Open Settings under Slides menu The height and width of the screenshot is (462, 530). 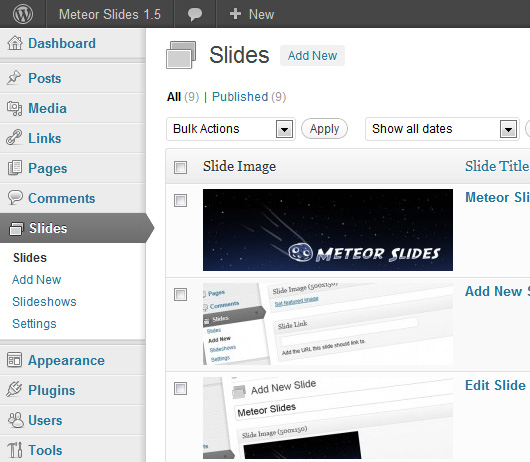point(34,323)
